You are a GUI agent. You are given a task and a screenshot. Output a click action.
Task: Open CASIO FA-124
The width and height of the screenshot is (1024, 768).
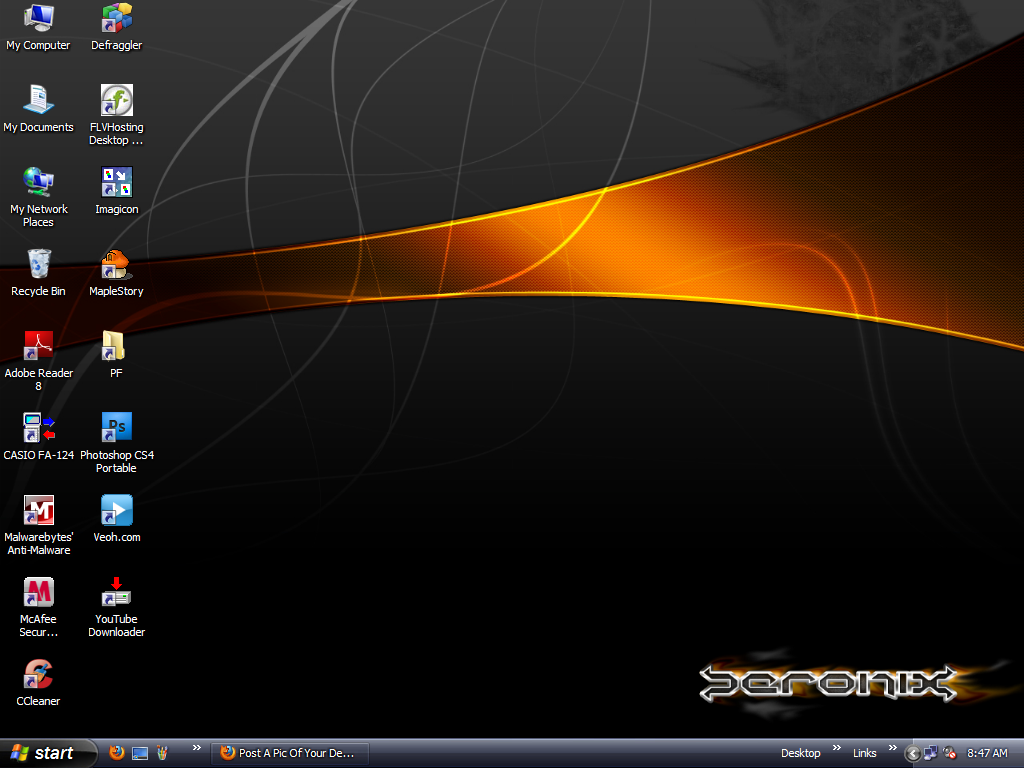(38, 428)
